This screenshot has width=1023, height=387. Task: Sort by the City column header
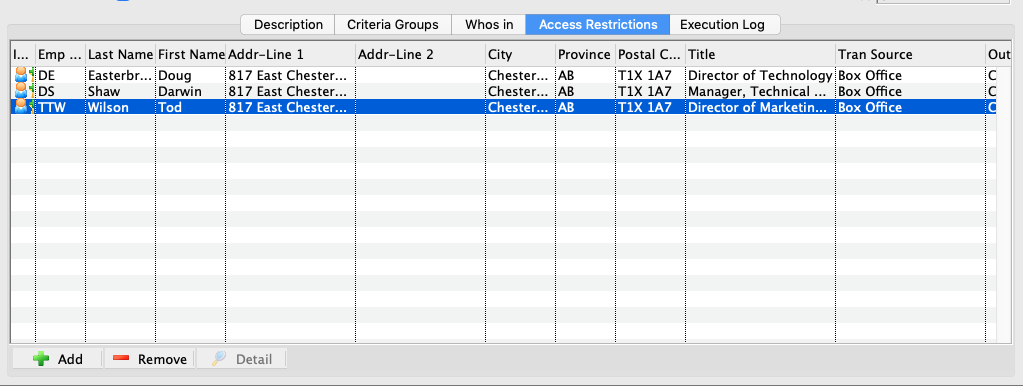pos(520,55)
